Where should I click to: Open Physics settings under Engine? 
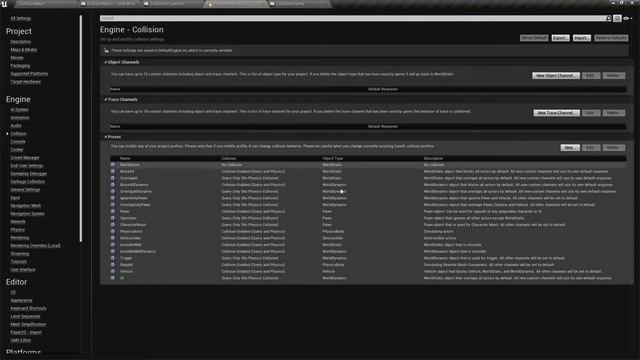pos(18,230)
